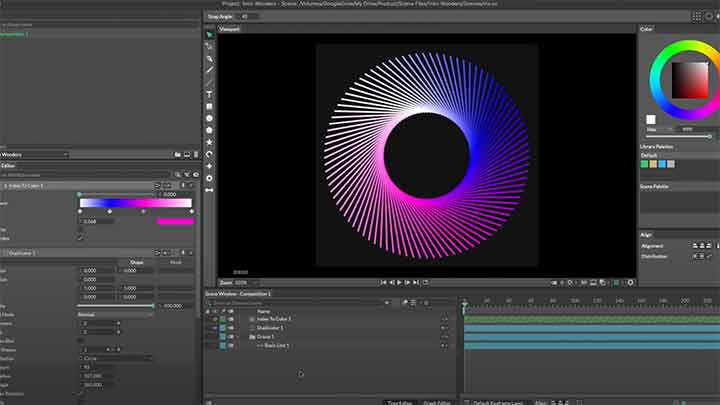Select the Rectangle shape tool
This screenshot has height=405, width=720.
(x=209, y=107)
